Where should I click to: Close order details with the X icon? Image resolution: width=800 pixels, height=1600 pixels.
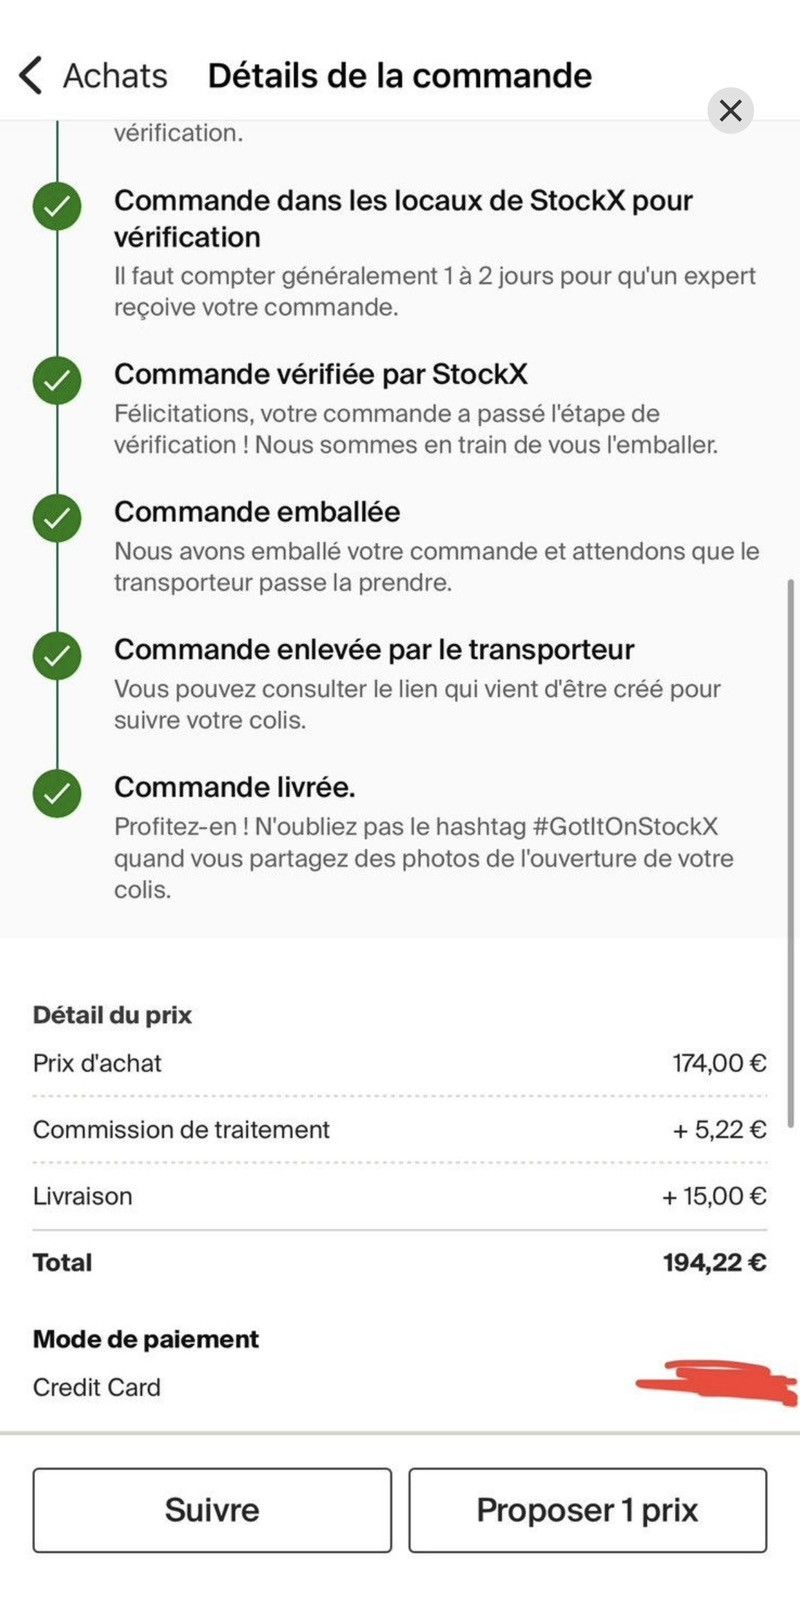731,110
